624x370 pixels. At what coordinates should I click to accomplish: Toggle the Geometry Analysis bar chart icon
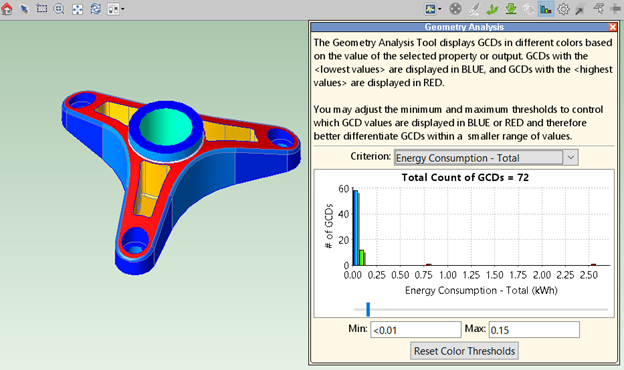pyautogui.click(x=546, y=9)
